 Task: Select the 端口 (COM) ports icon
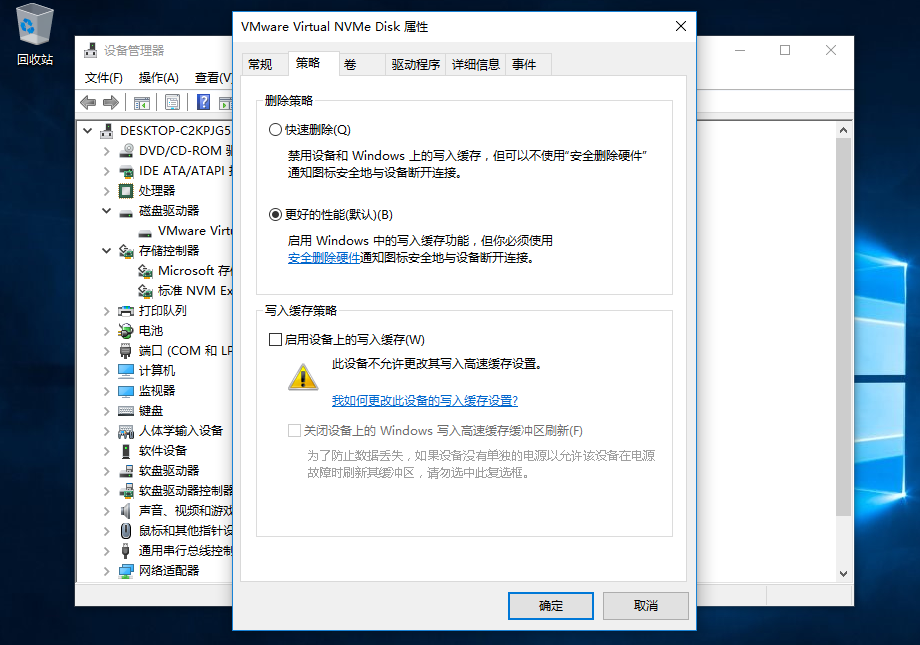tap(126, 351)
